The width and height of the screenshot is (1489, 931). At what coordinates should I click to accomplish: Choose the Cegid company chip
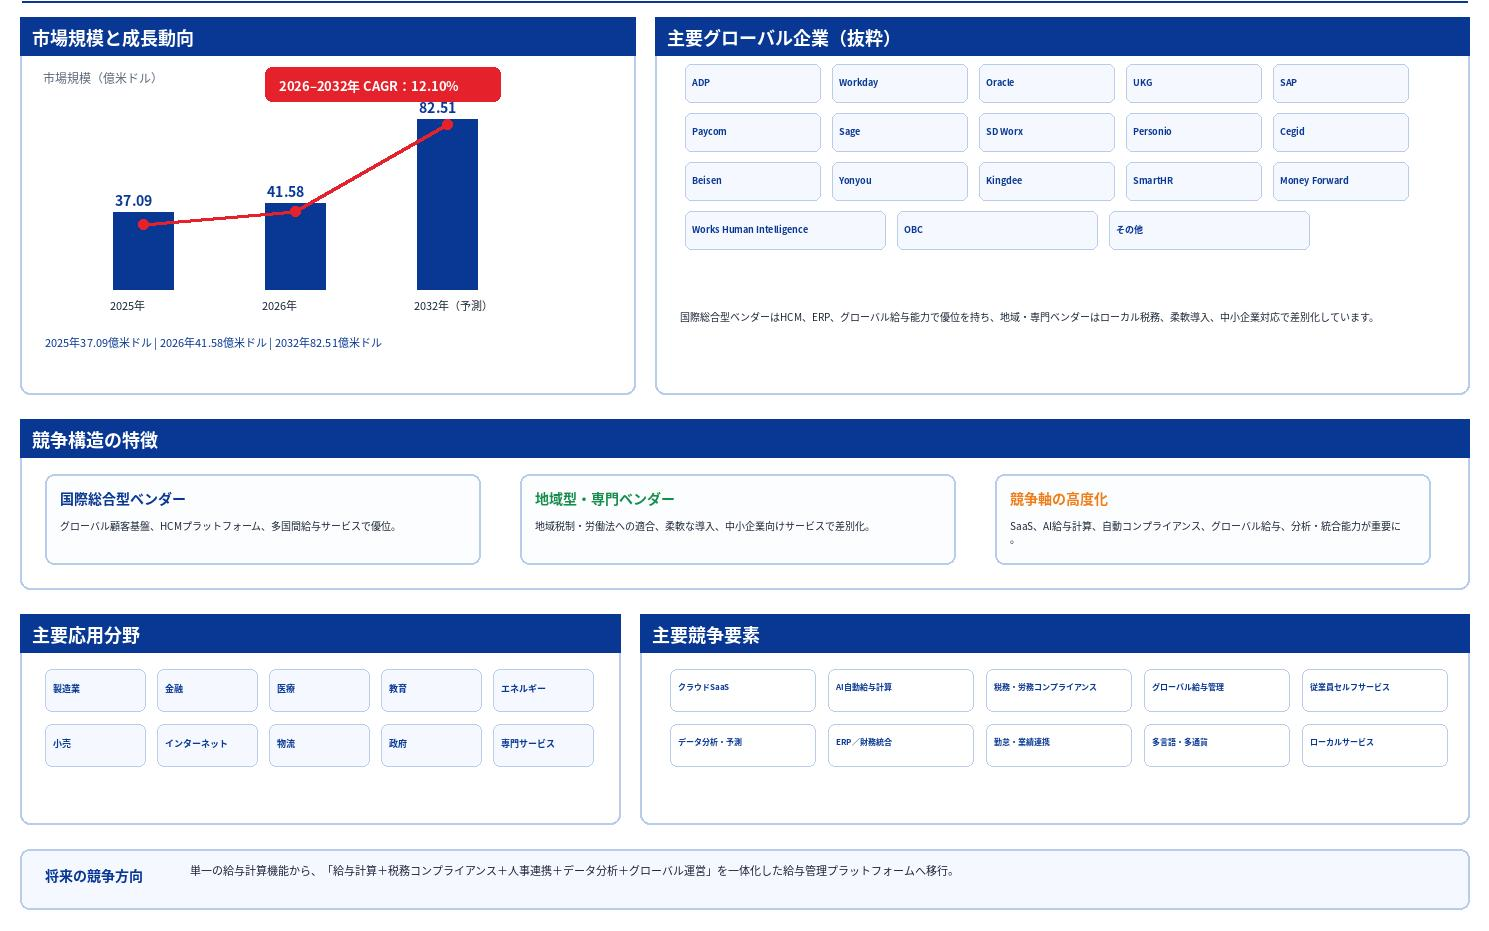click(x=1340, y=132)
